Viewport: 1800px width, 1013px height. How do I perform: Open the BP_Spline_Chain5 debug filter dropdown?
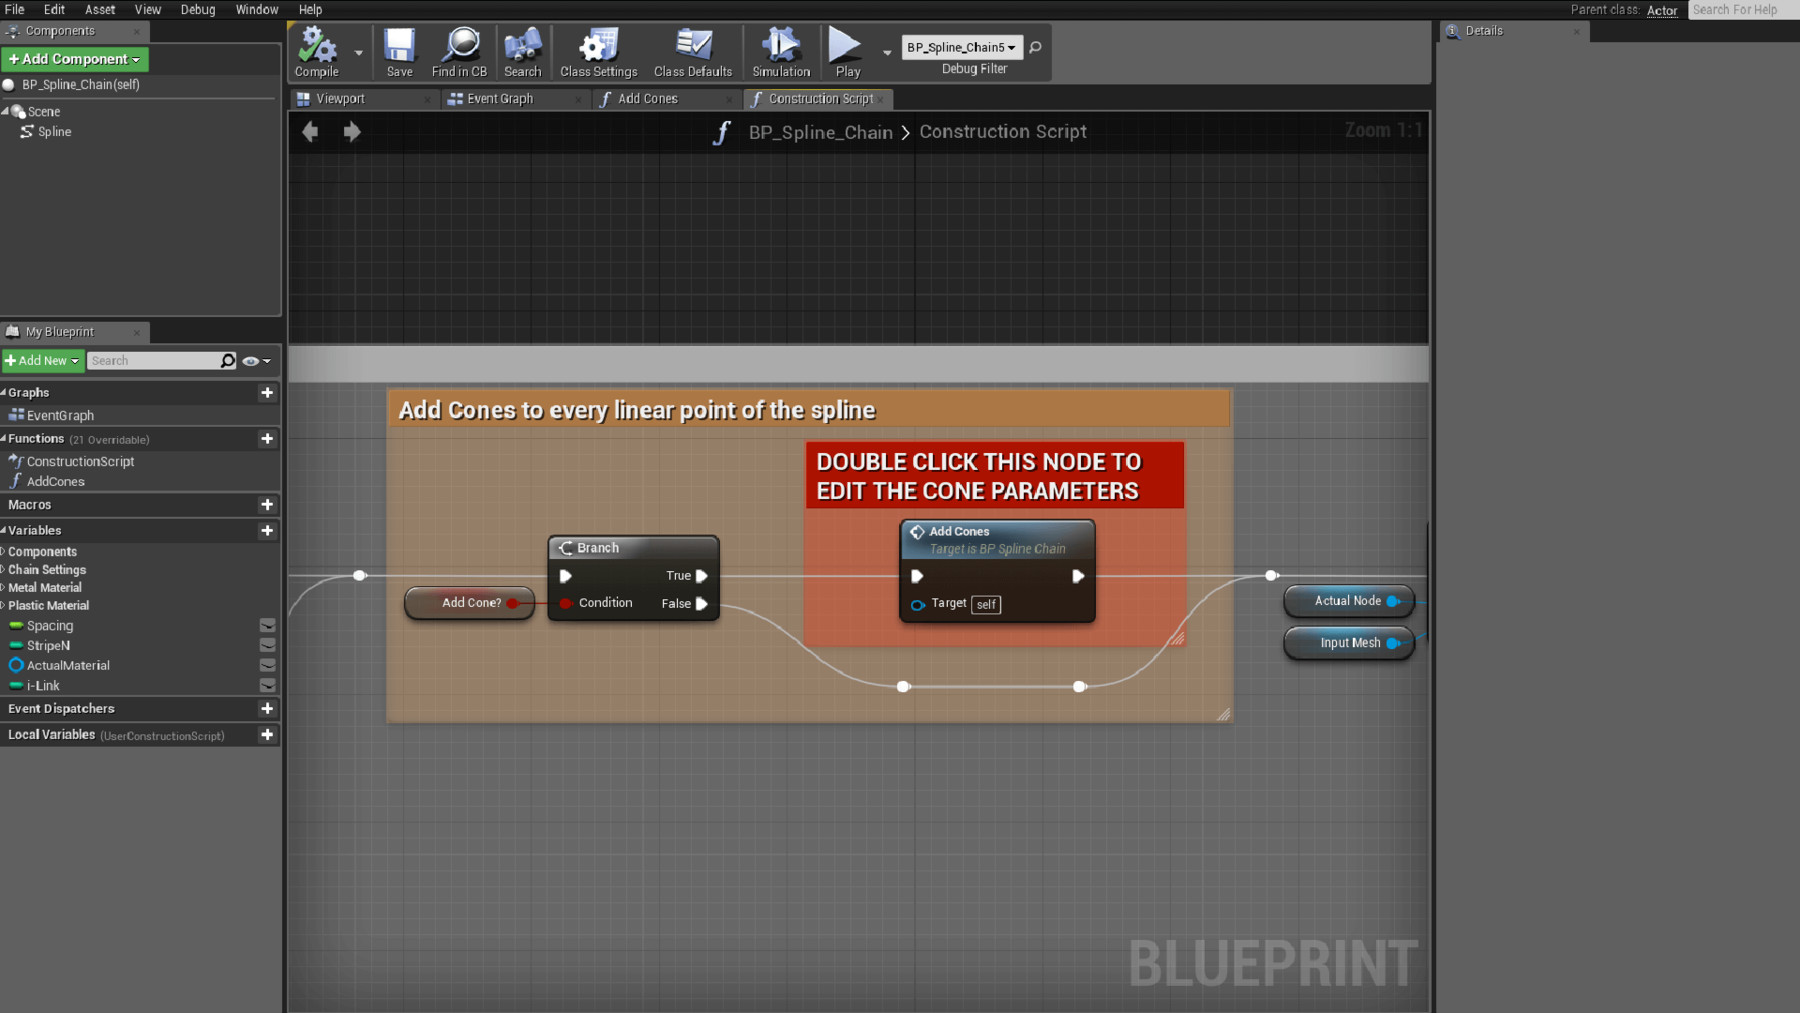click(960, 47)
